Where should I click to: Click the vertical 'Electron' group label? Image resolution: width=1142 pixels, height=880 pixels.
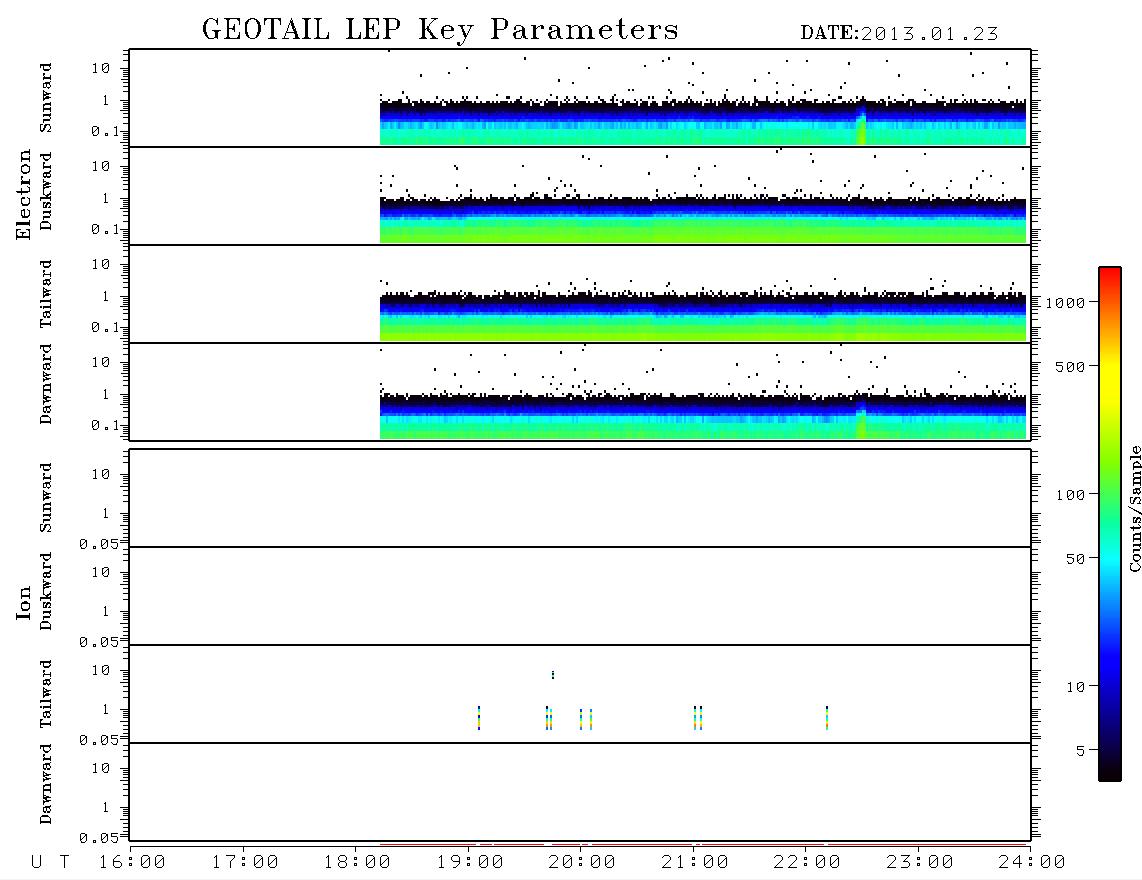(23, 195)
